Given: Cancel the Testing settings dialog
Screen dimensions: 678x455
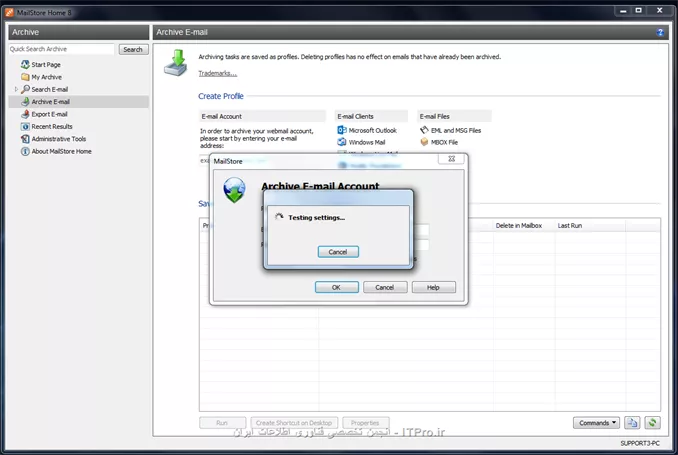Looking at the screenshot, I should (338, 252).
